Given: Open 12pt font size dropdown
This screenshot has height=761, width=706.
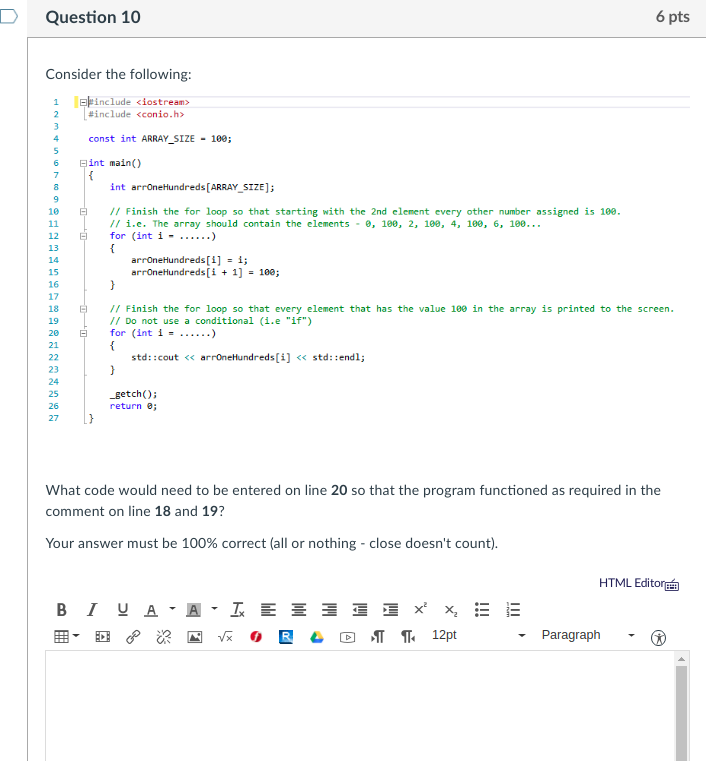Looking at the screenshot, I should click(x=478, y=635).
